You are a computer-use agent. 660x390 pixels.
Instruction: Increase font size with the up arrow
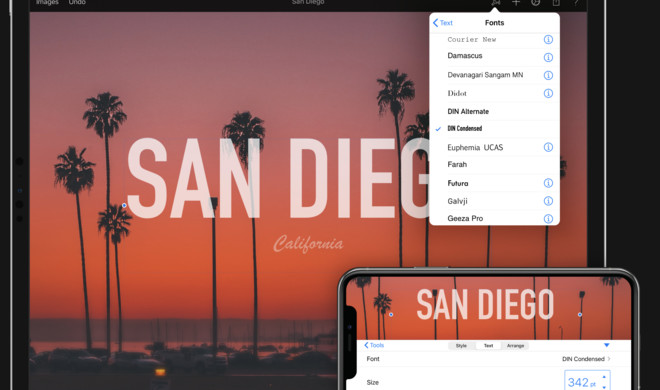point(604,377)
